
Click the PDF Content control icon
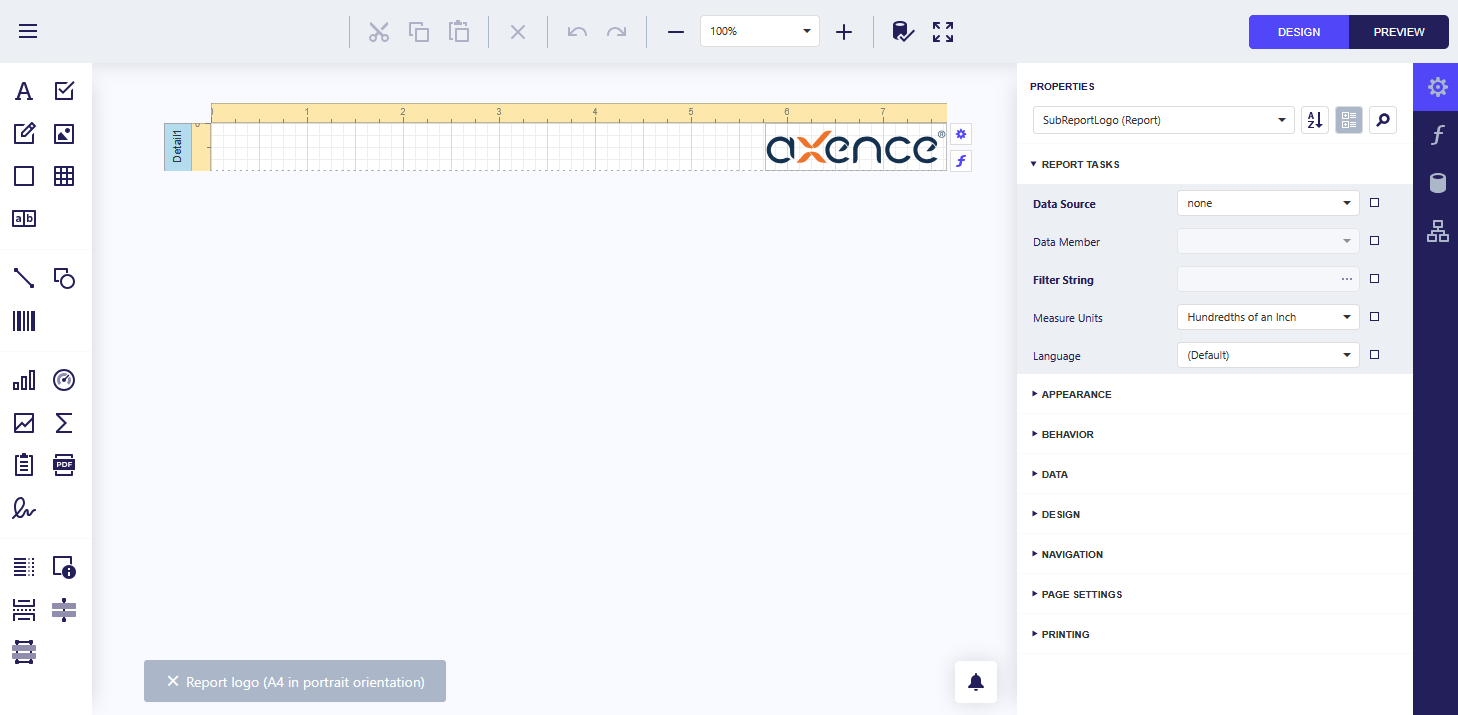click(x=64, y=465)
